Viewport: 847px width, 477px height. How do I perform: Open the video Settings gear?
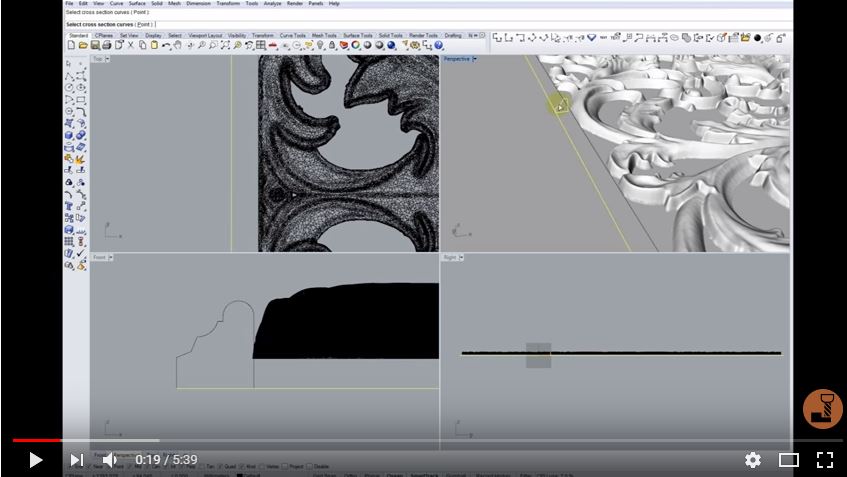pyautogui.click(x=753, y=460)
